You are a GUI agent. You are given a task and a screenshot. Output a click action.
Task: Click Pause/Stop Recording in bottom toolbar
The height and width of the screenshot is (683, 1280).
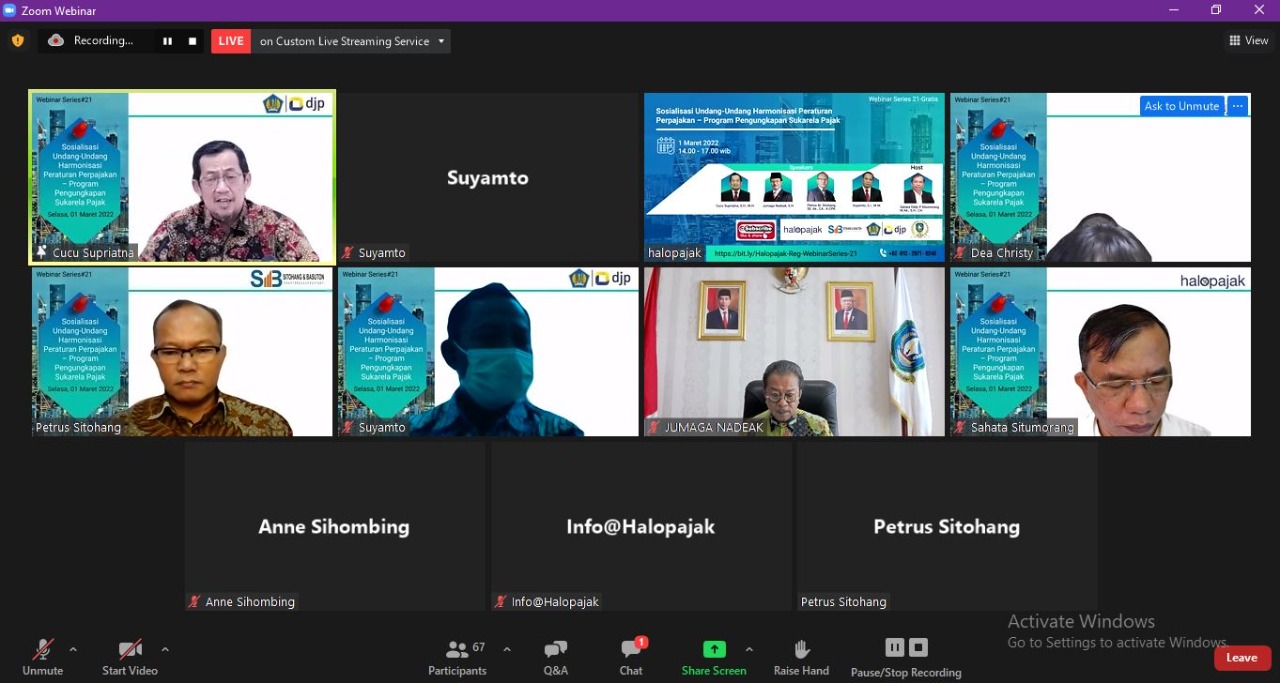tap(906, 656)
